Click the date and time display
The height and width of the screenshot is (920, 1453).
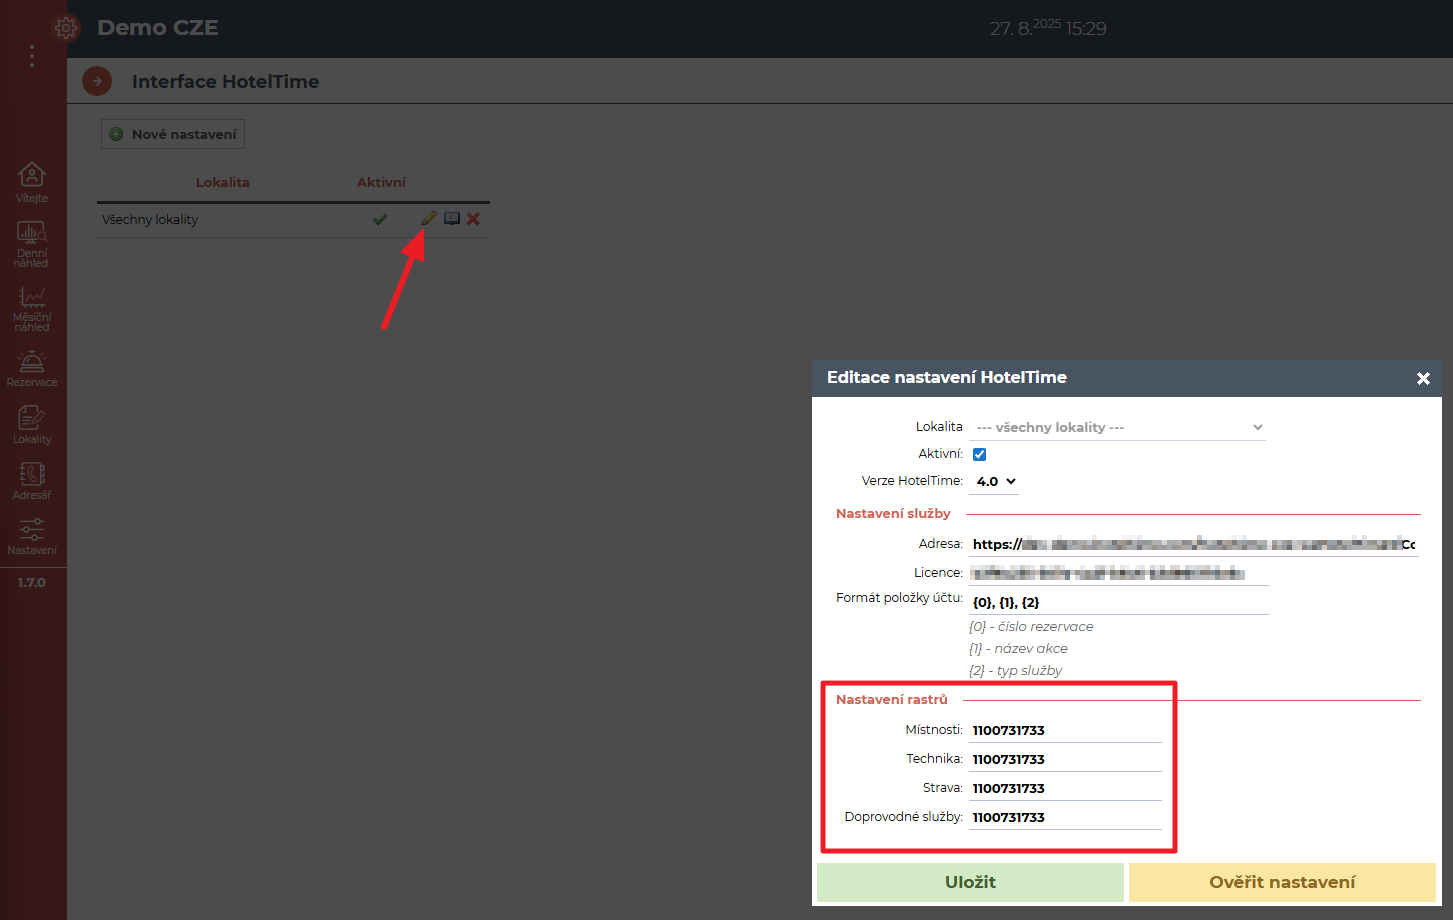pos(1048,28)
